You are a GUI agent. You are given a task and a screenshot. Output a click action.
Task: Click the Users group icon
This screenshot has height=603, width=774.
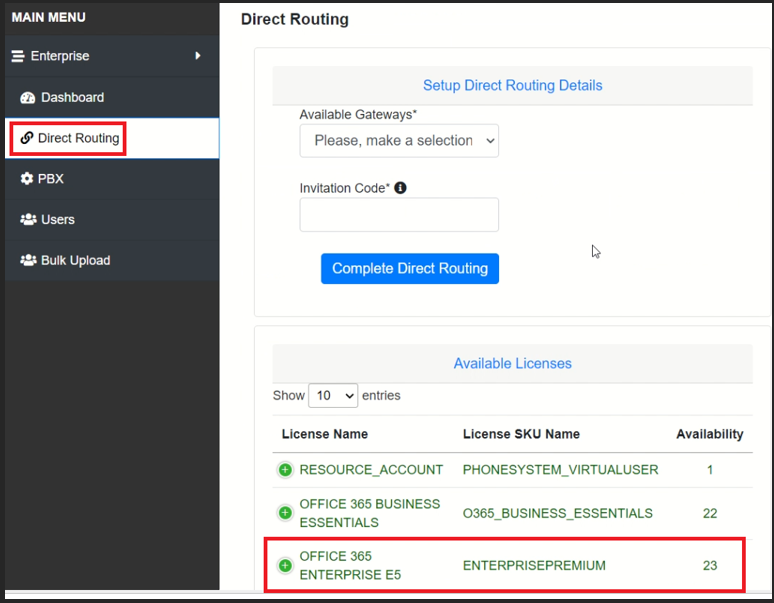tap(28, 219)
